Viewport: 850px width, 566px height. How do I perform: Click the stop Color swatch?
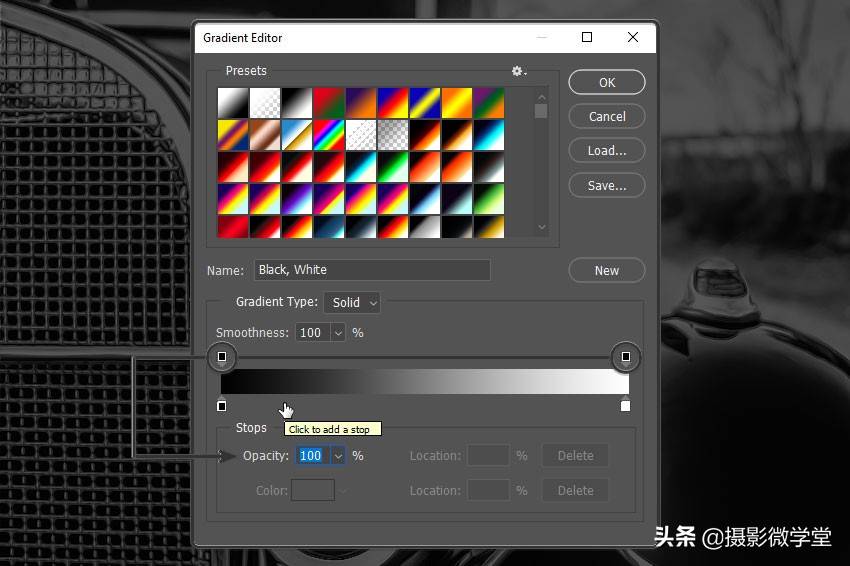[313, 490]
